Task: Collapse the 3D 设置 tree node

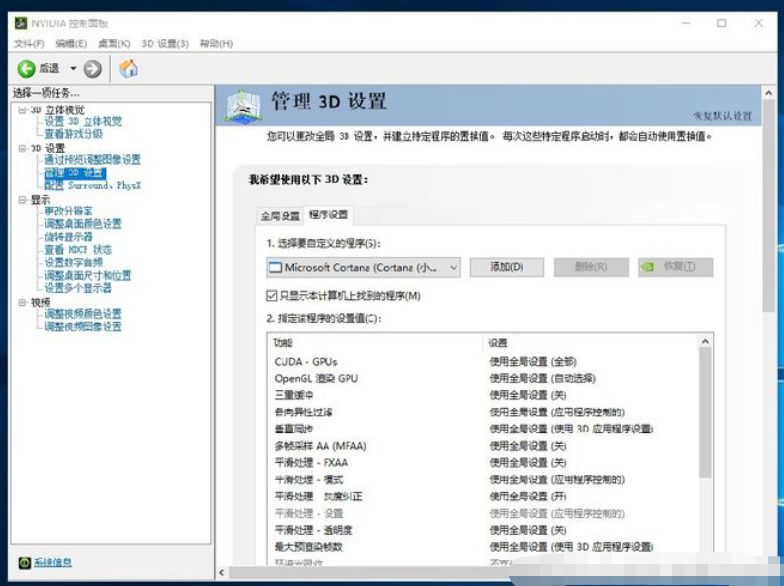Action: pos(21,148)
